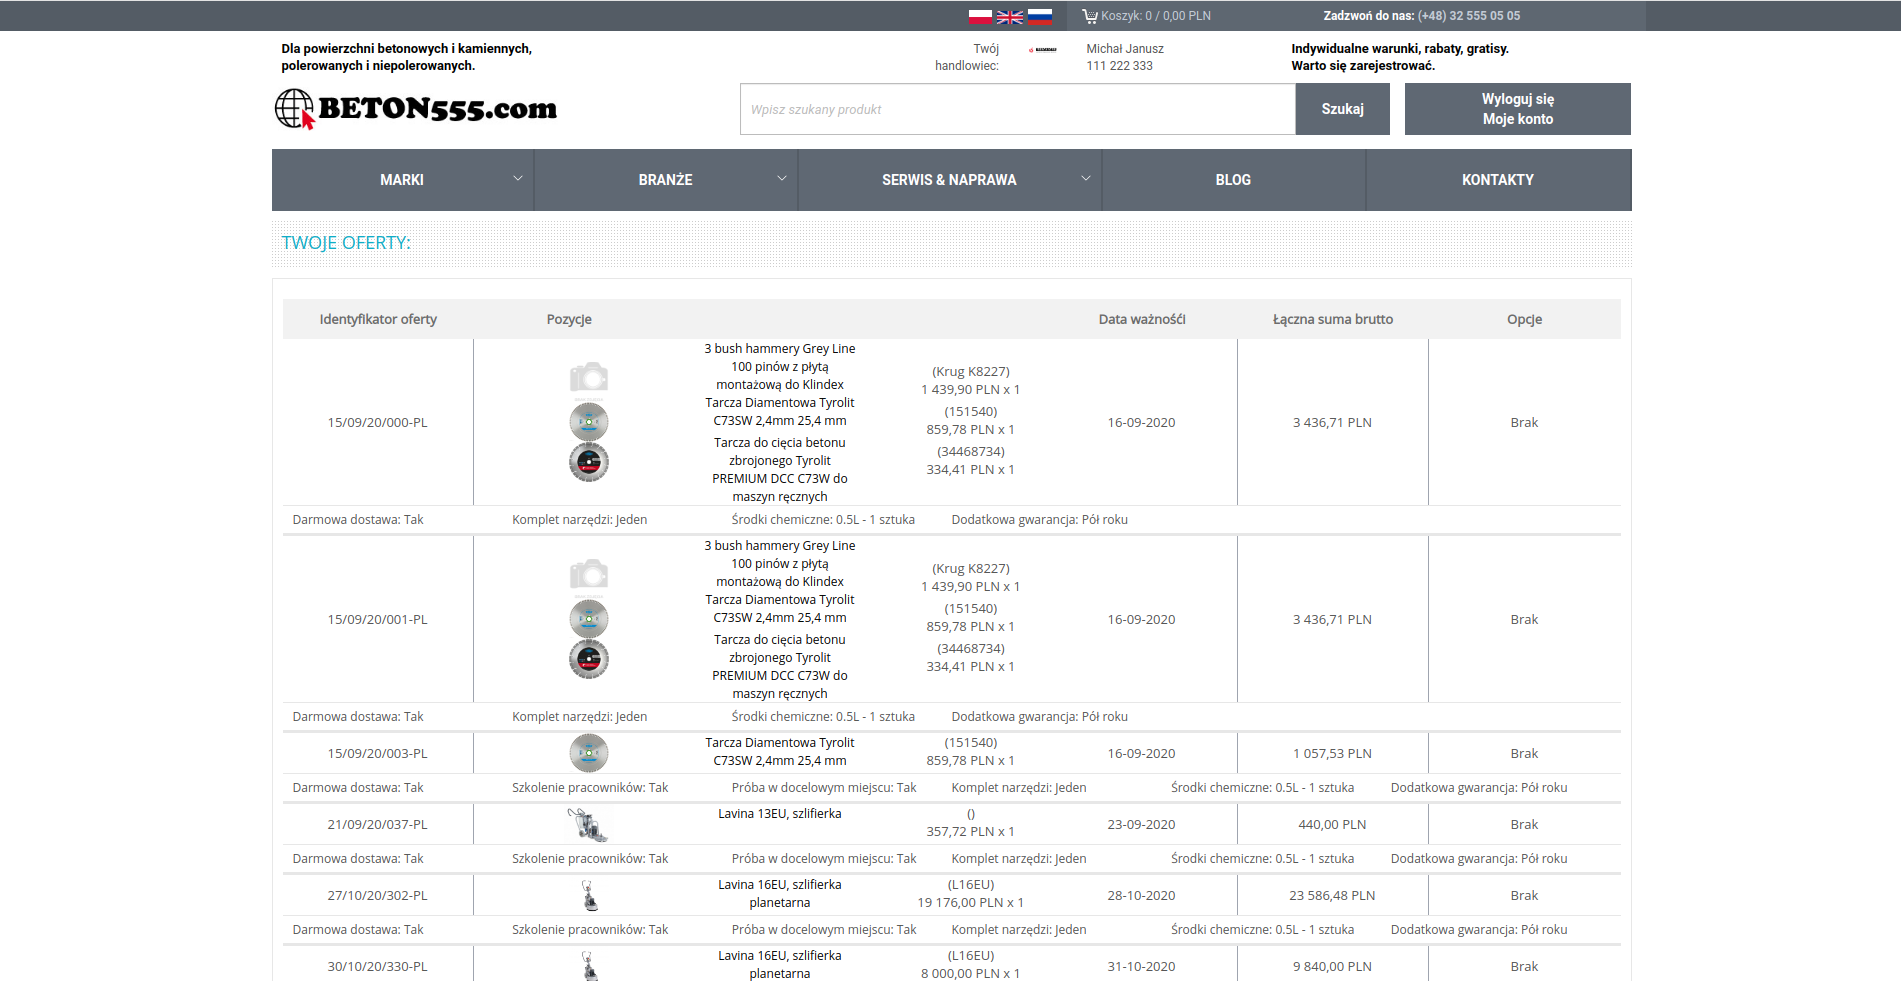Click offer ID 15/09/20/001-PL
This screenshot has width=1901, height=981.
coord(377,620)
